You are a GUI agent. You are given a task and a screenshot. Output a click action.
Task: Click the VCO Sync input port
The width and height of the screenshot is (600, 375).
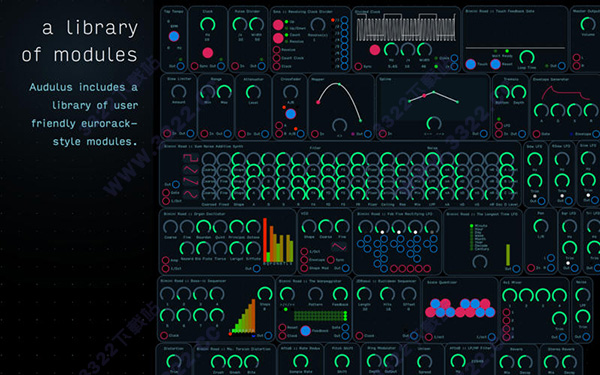331,260
